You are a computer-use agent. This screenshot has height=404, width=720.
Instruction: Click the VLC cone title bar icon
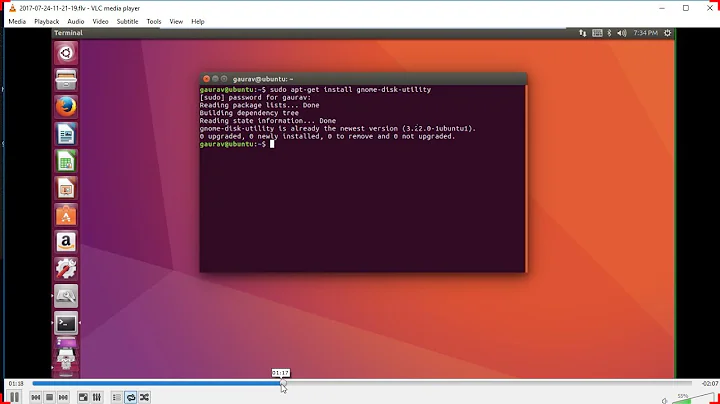pyautogui.click(x=12, y=8)
